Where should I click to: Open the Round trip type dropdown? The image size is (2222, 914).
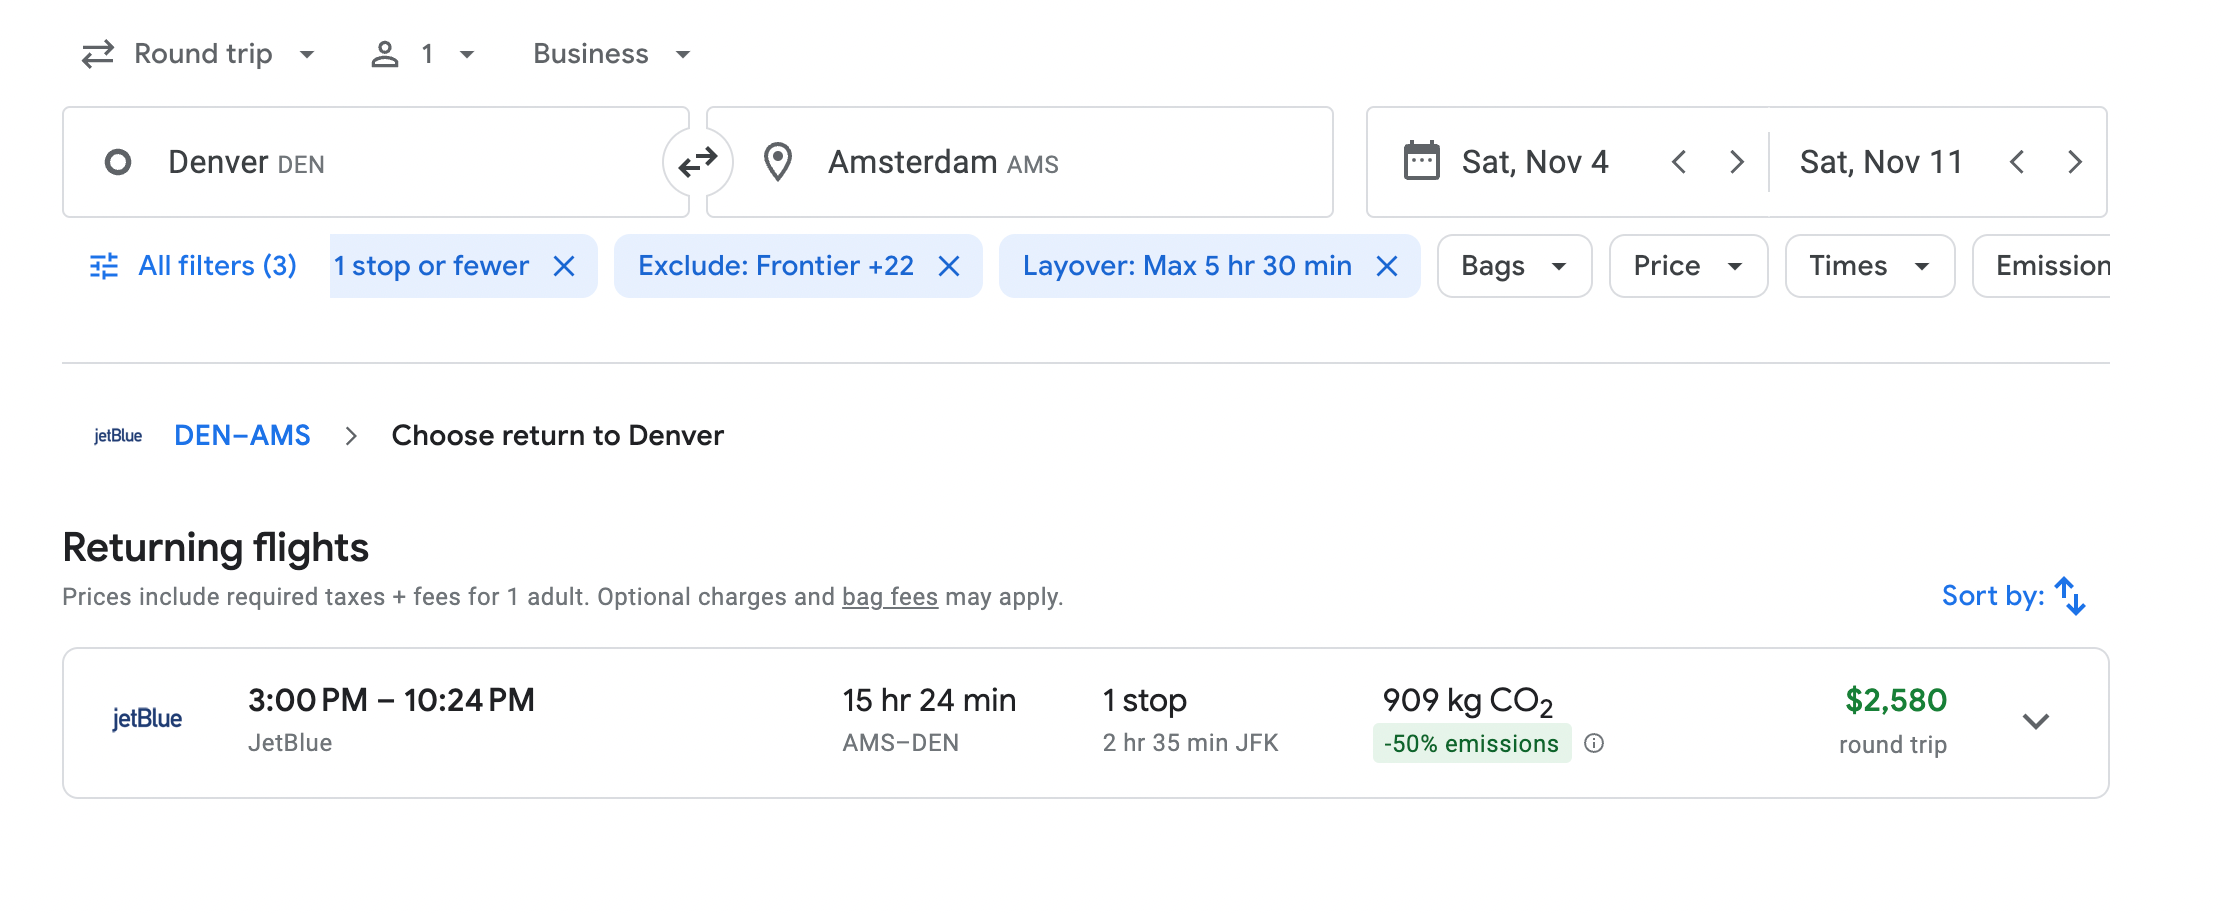[198, 54]
